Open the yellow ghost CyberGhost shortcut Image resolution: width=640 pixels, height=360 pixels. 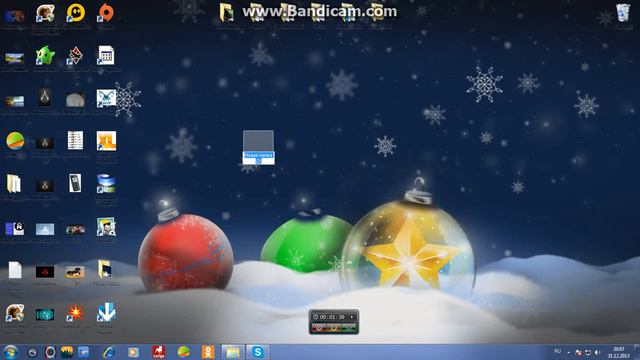tap(76, 13)
